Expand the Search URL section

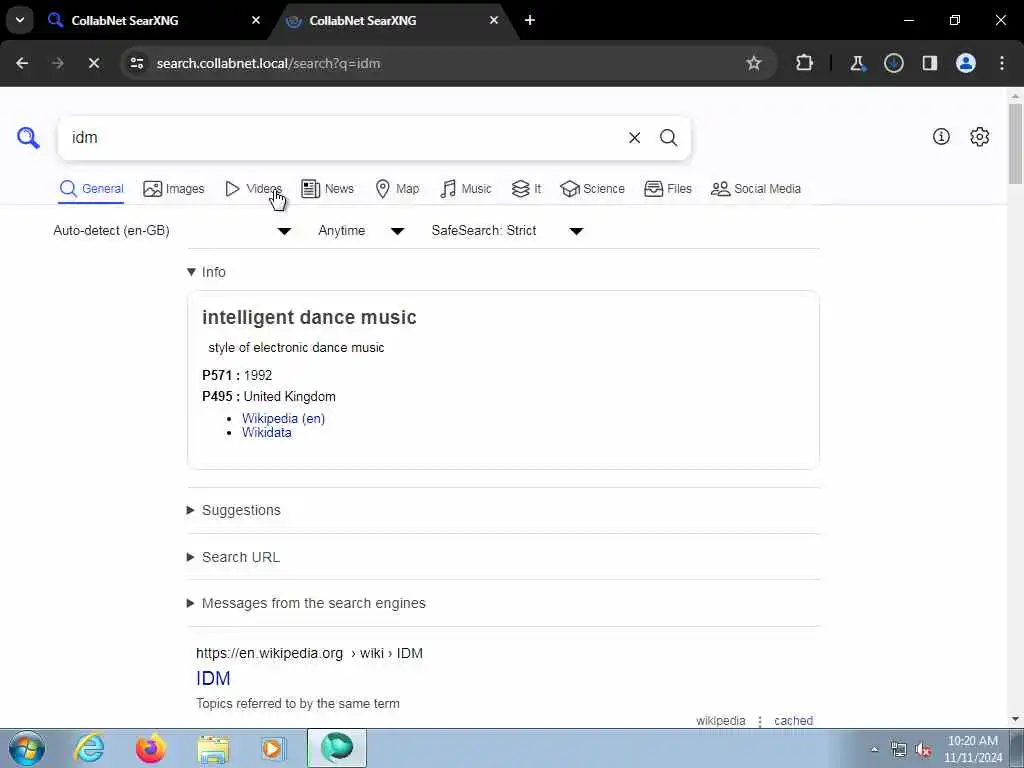[233, 557]
